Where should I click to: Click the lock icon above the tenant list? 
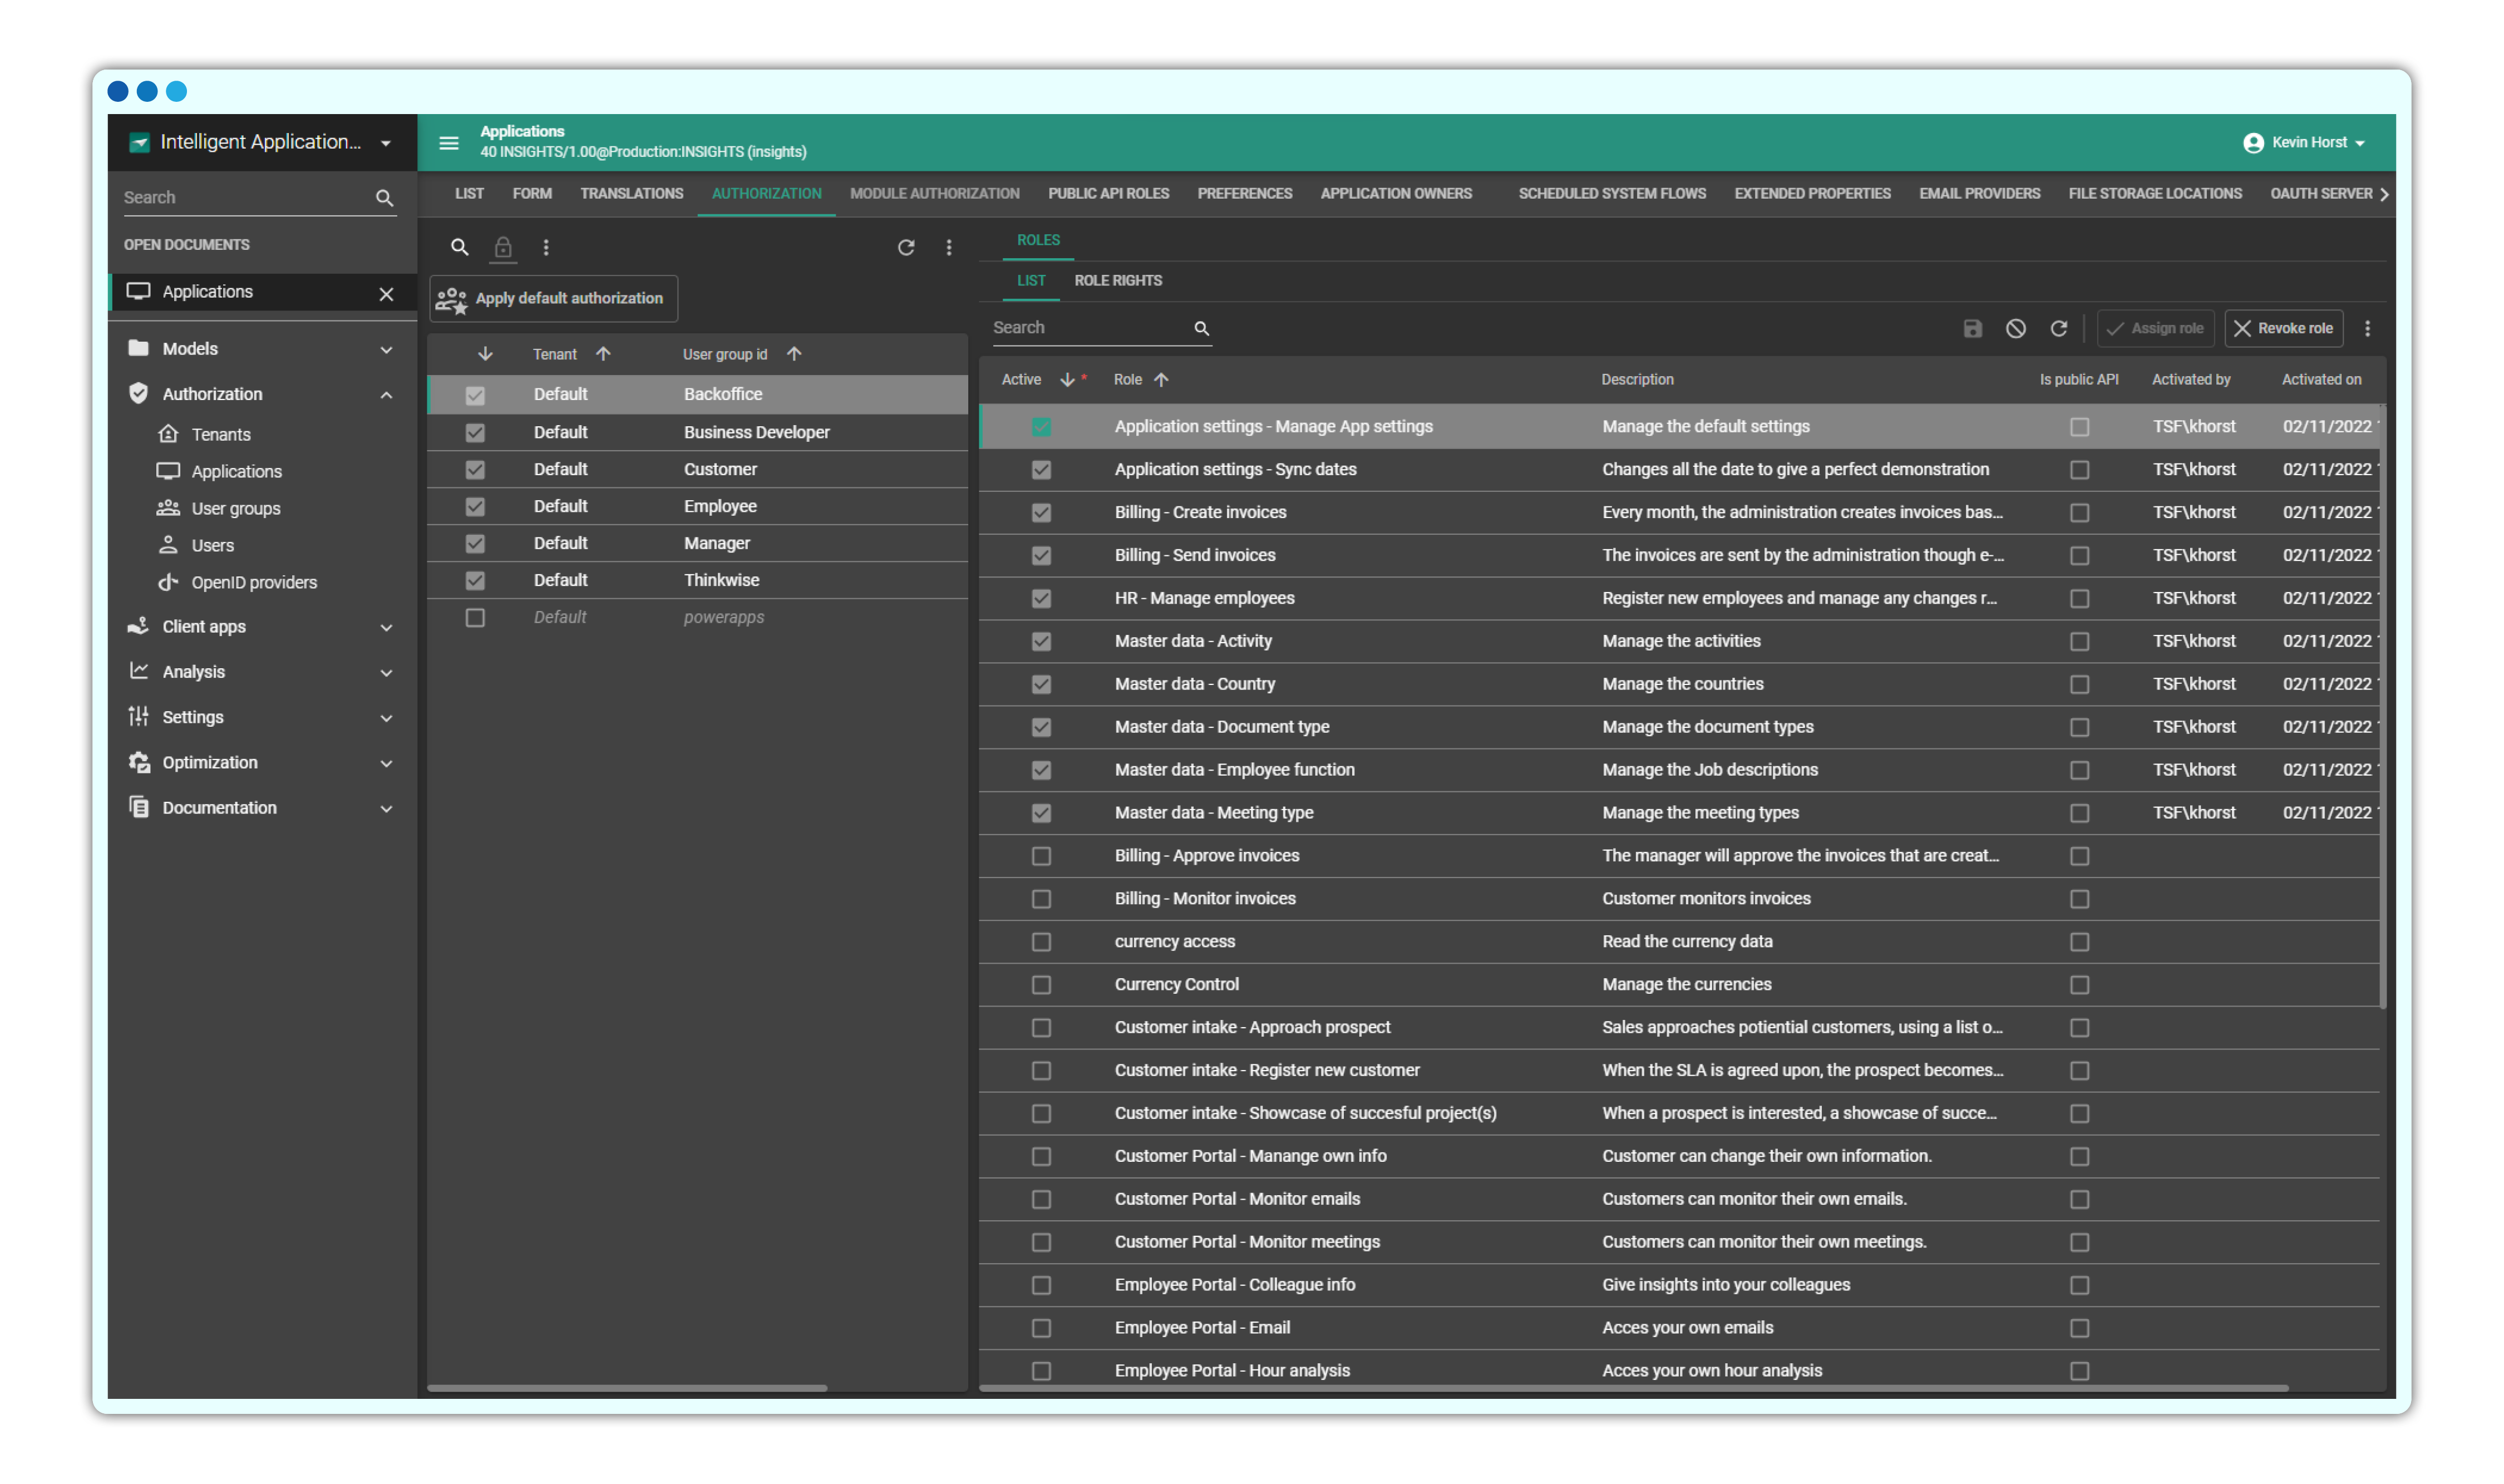click(x=504, y=247)
